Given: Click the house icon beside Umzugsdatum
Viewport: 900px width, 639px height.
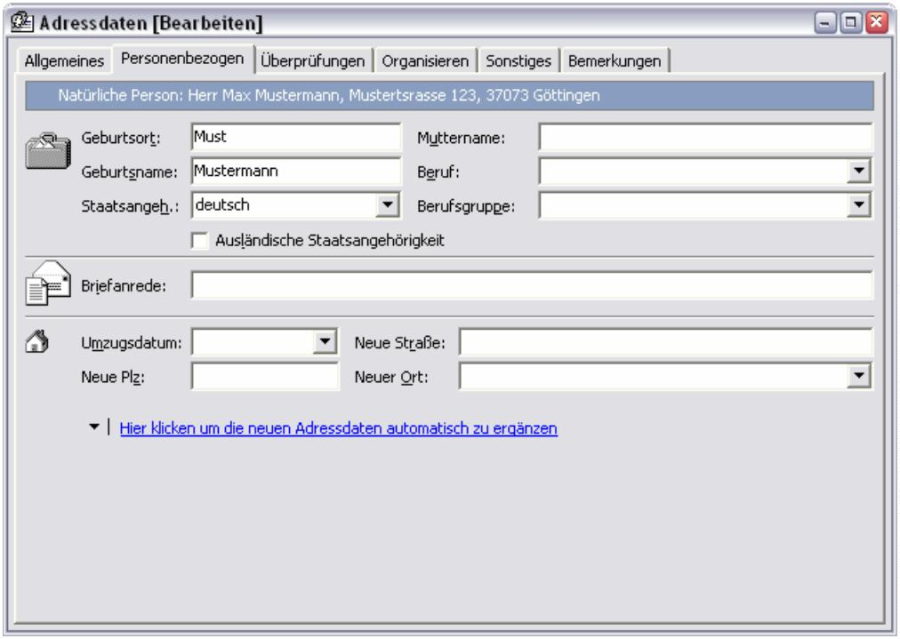Looking at the screenshot, I should pyautogui.click(x=36, y=343).
